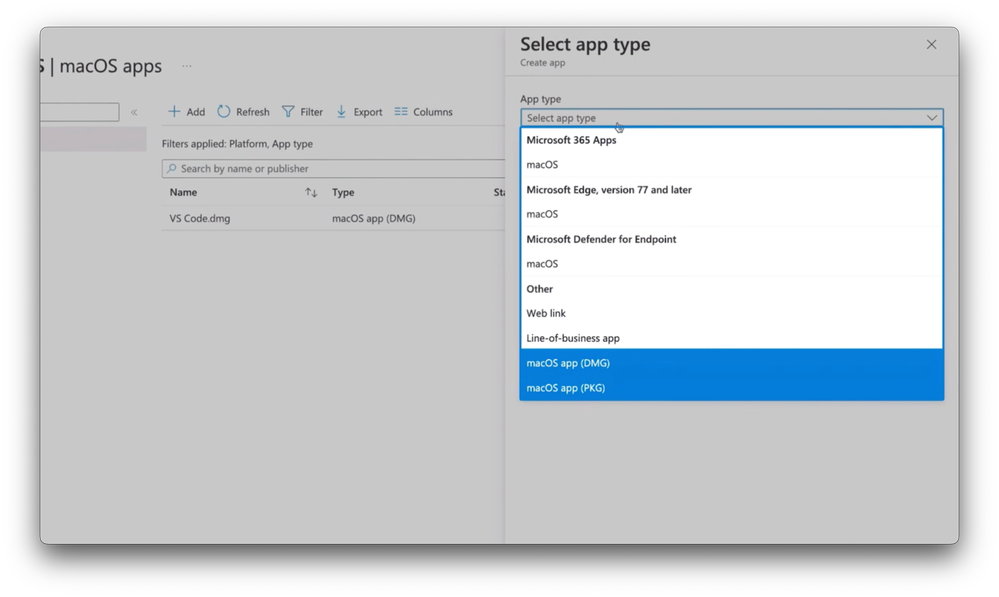
Task: Click the Type column header
Action: pyautogui.click(x=343, y=192)
